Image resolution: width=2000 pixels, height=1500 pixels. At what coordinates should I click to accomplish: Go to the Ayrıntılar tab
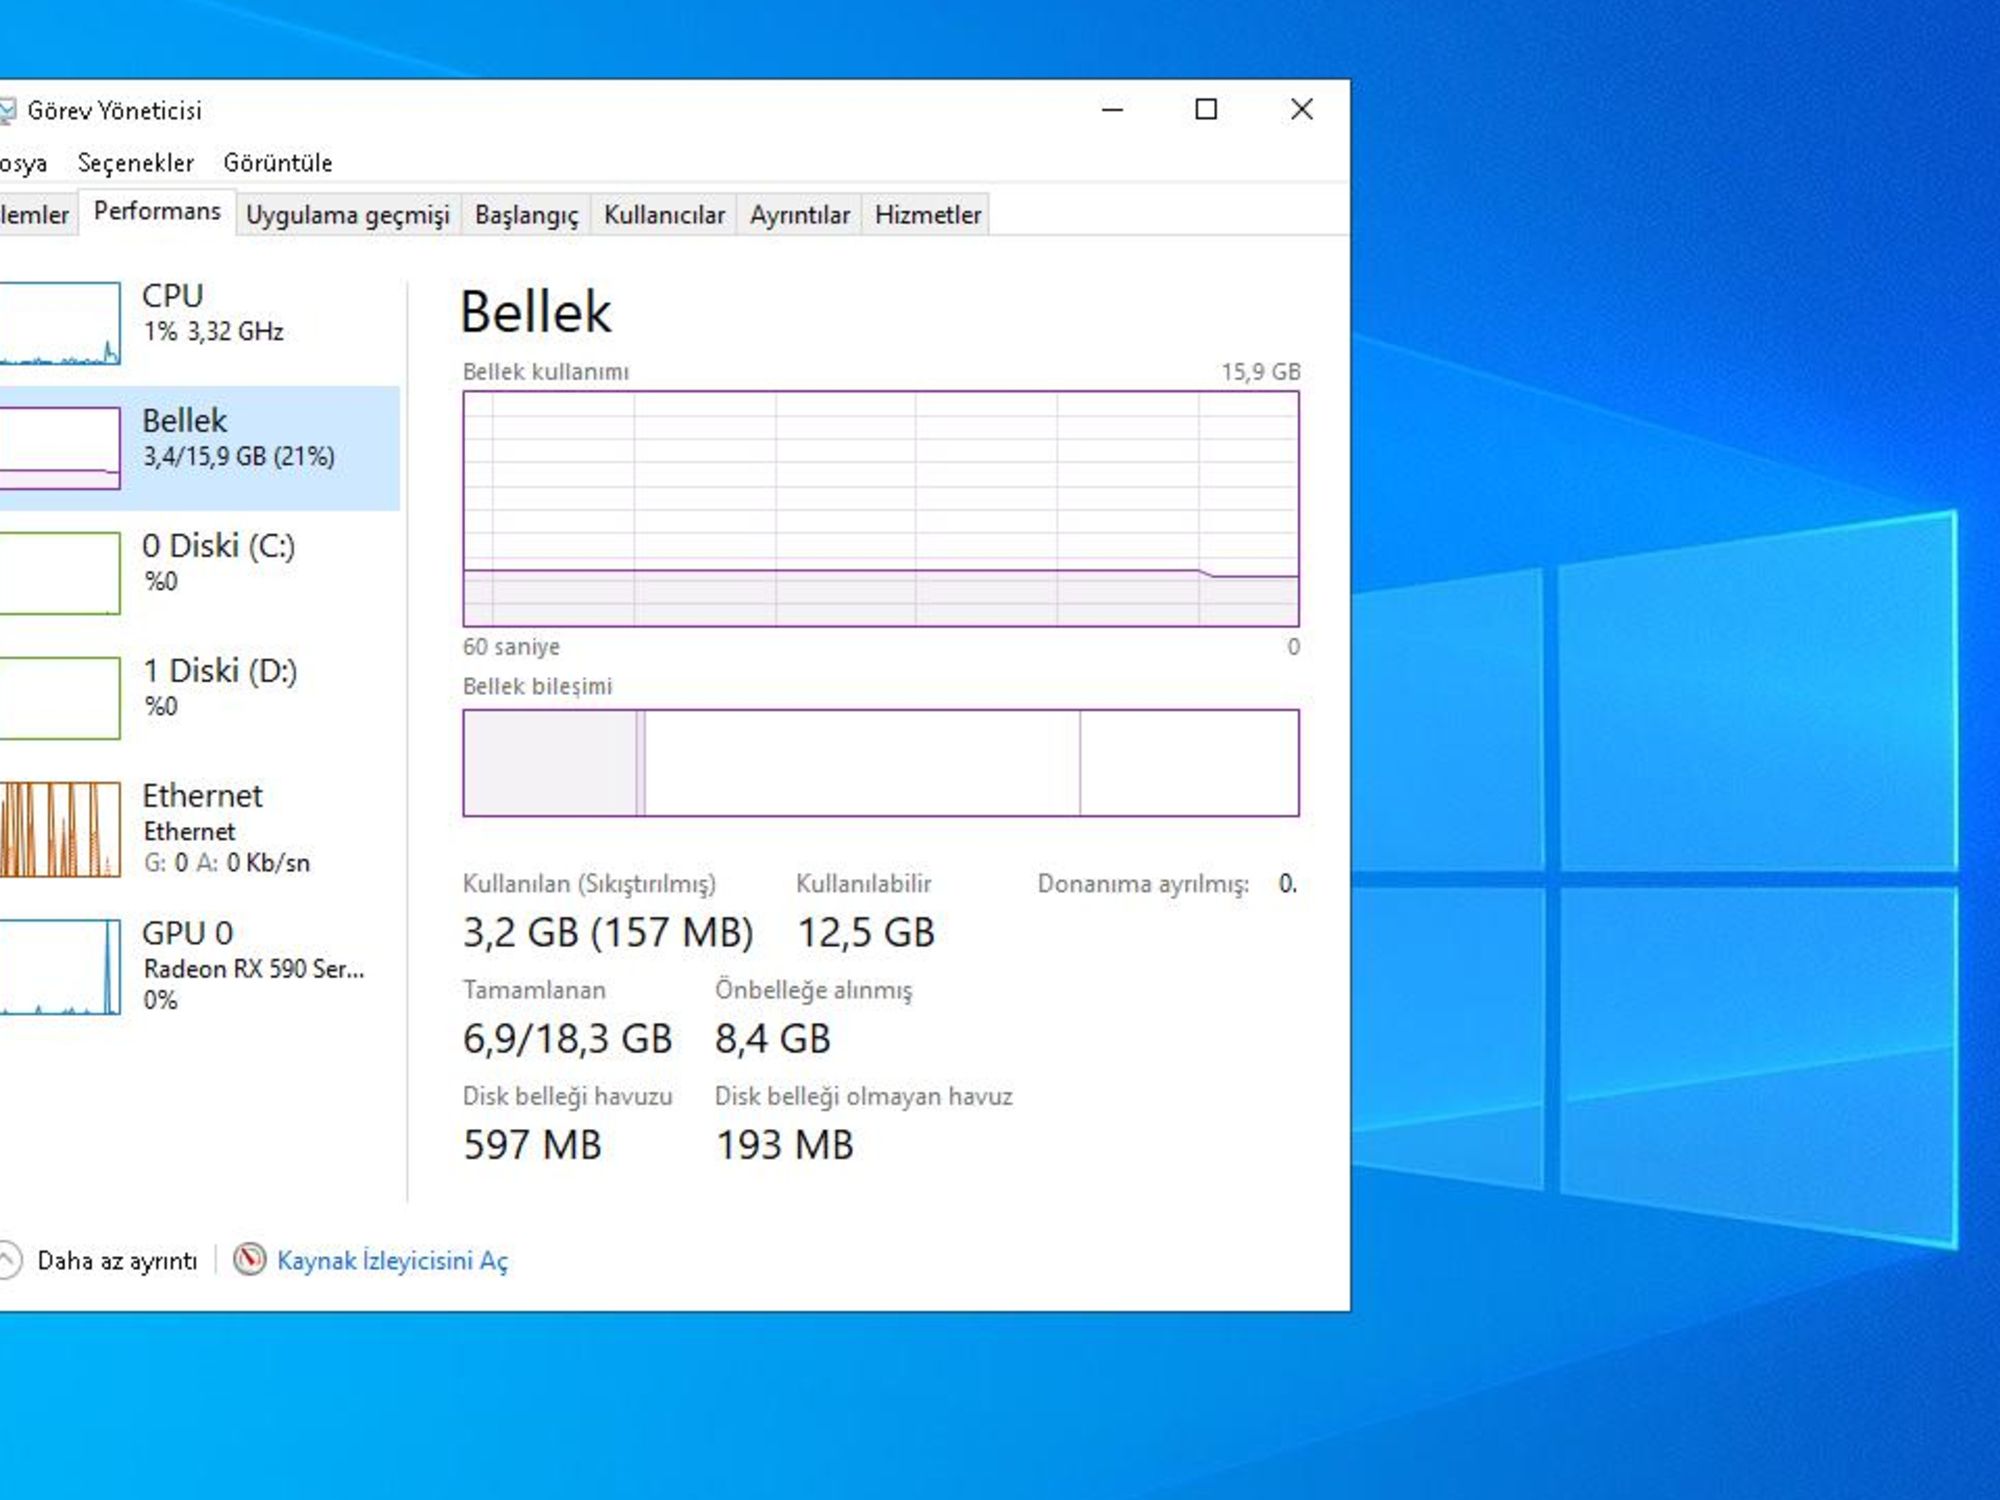(799, 215)
